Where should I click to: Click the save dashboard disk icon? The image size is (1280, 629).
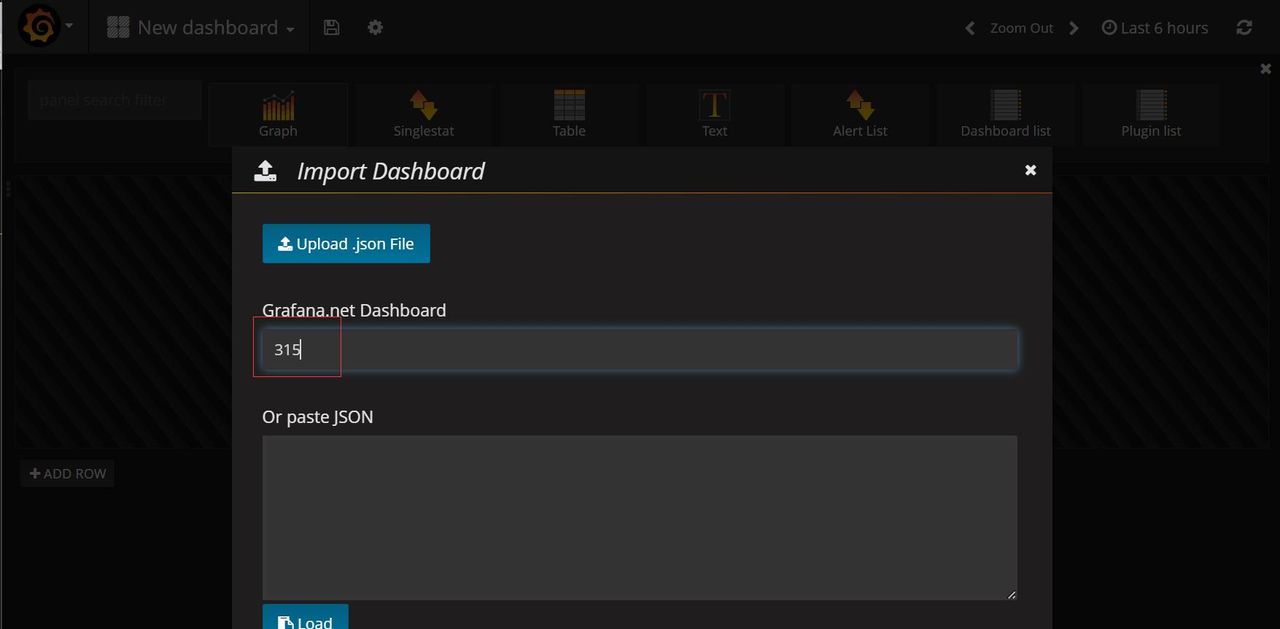(x=332, y=28)
